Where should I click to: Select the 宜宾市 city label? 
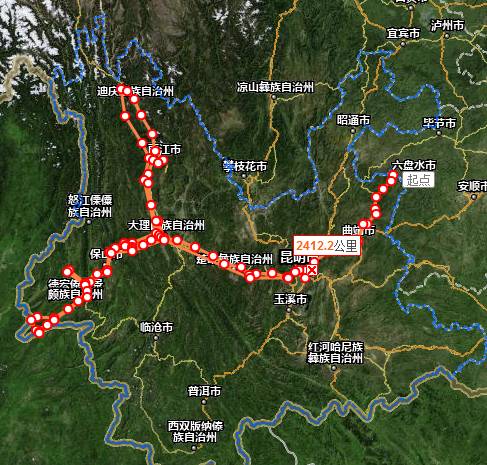pyautogui.click(x=403, y=33)
